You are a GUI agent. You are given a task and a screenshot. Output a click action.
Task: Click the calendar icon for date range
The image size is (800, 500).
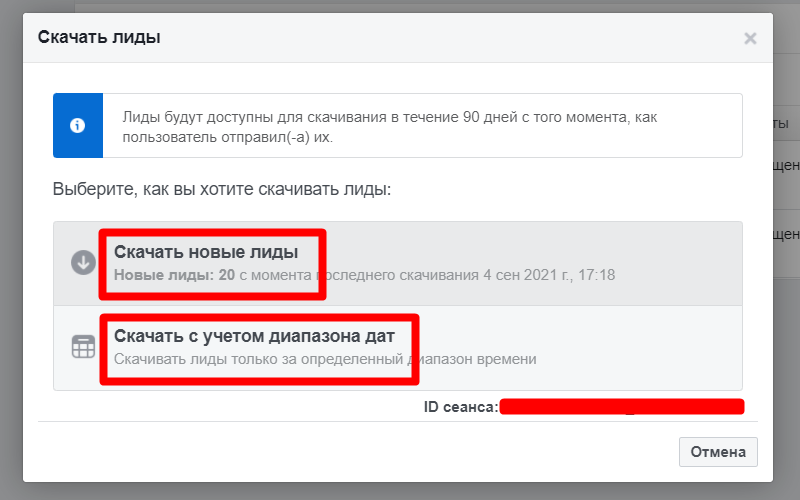(x=82, y=347)
